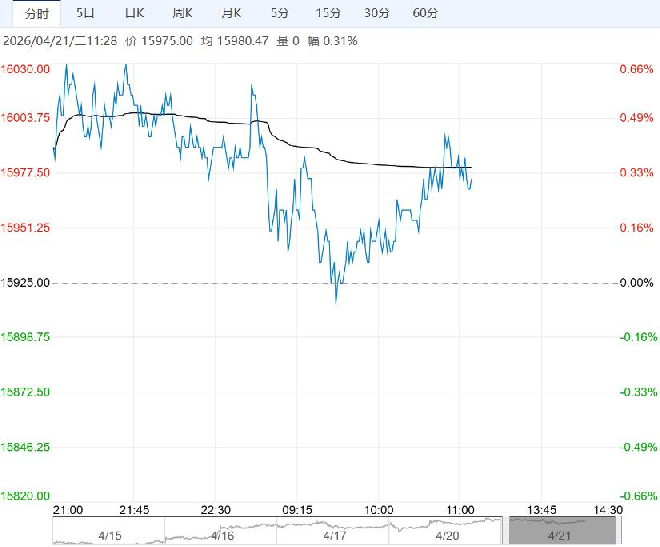Viewport: 660px width, 547px height.
Task: Select the 日K daily candlestick tab
Action: pyautogui.click(x=134, y=12)
